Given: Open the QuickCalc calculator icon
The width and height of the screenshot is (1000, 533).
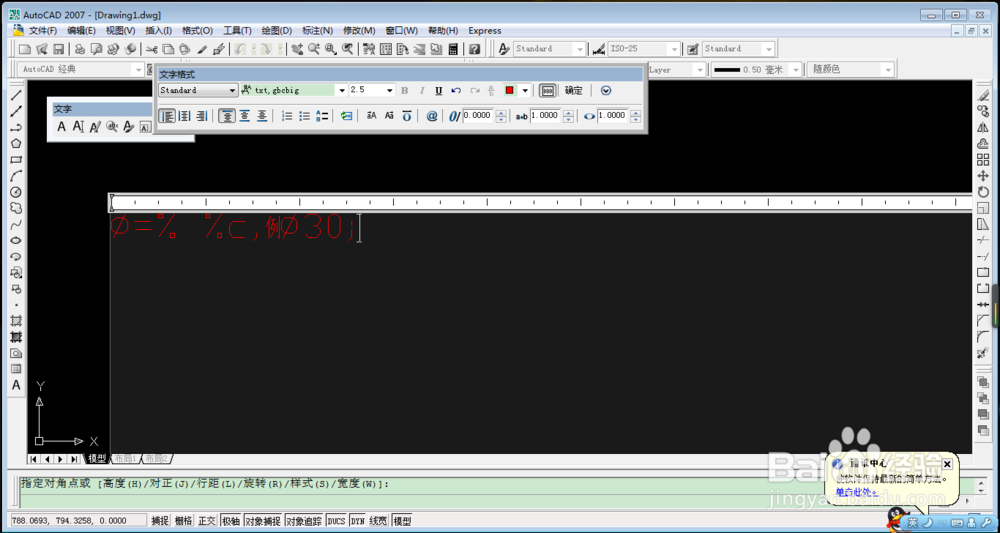Looking at the screenshot, I should pos(453,48).
